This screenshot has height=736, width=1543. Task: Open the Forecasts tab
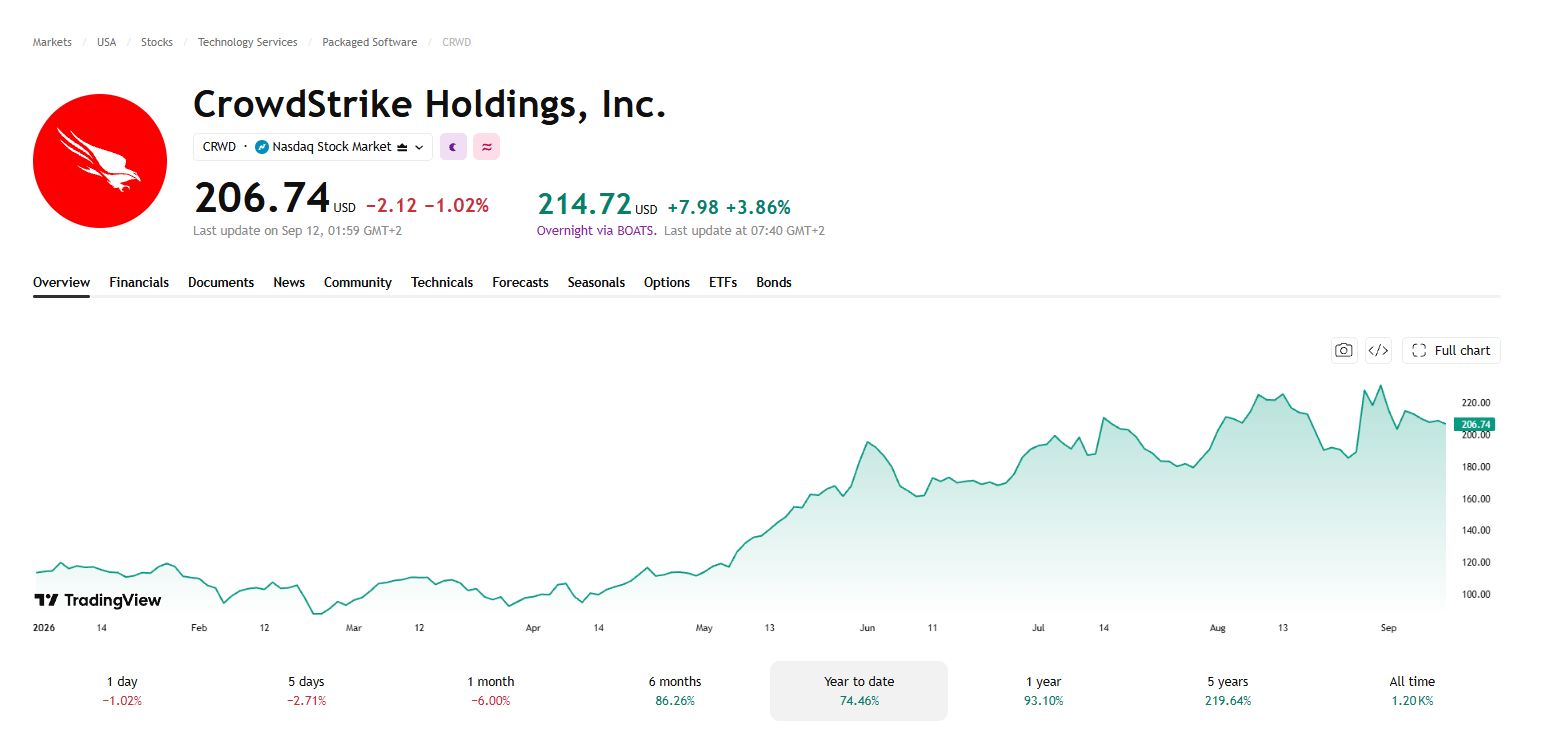coord(520,282)
